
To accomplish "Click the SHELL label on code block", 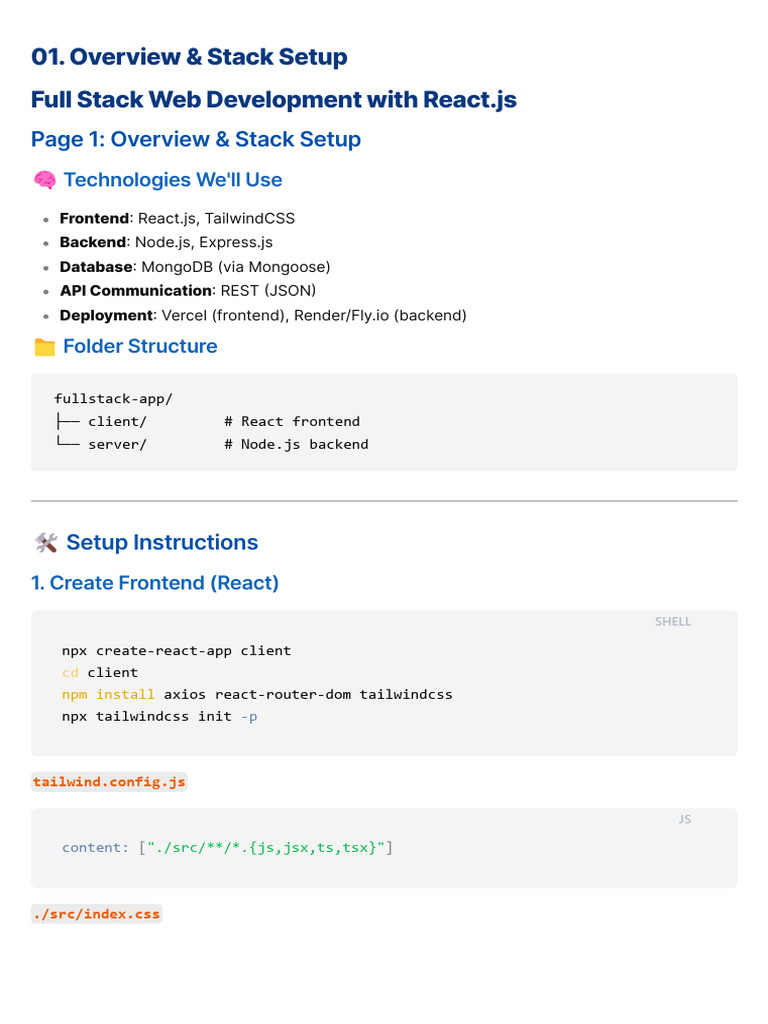I will [x=673, y=621].
